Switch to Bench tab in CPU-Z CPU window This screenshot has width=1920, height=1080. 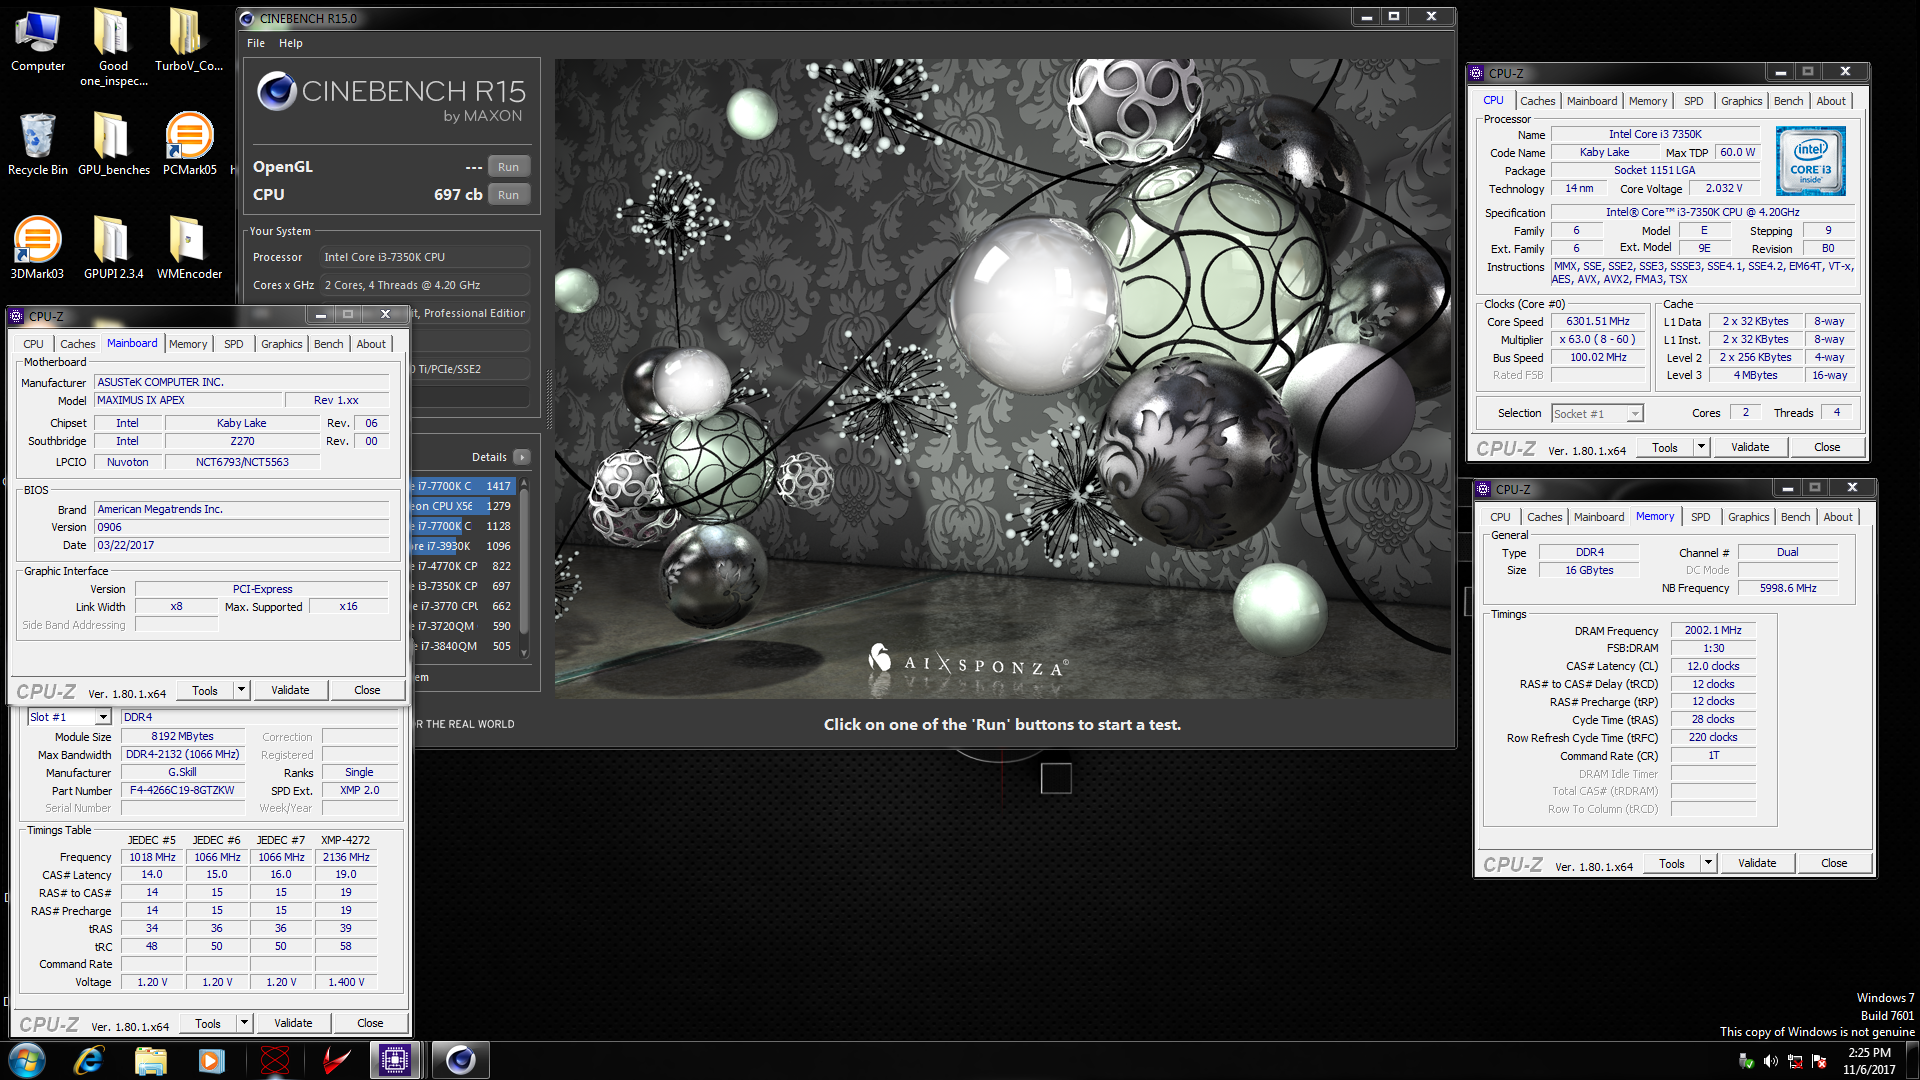click(1788, 101)
